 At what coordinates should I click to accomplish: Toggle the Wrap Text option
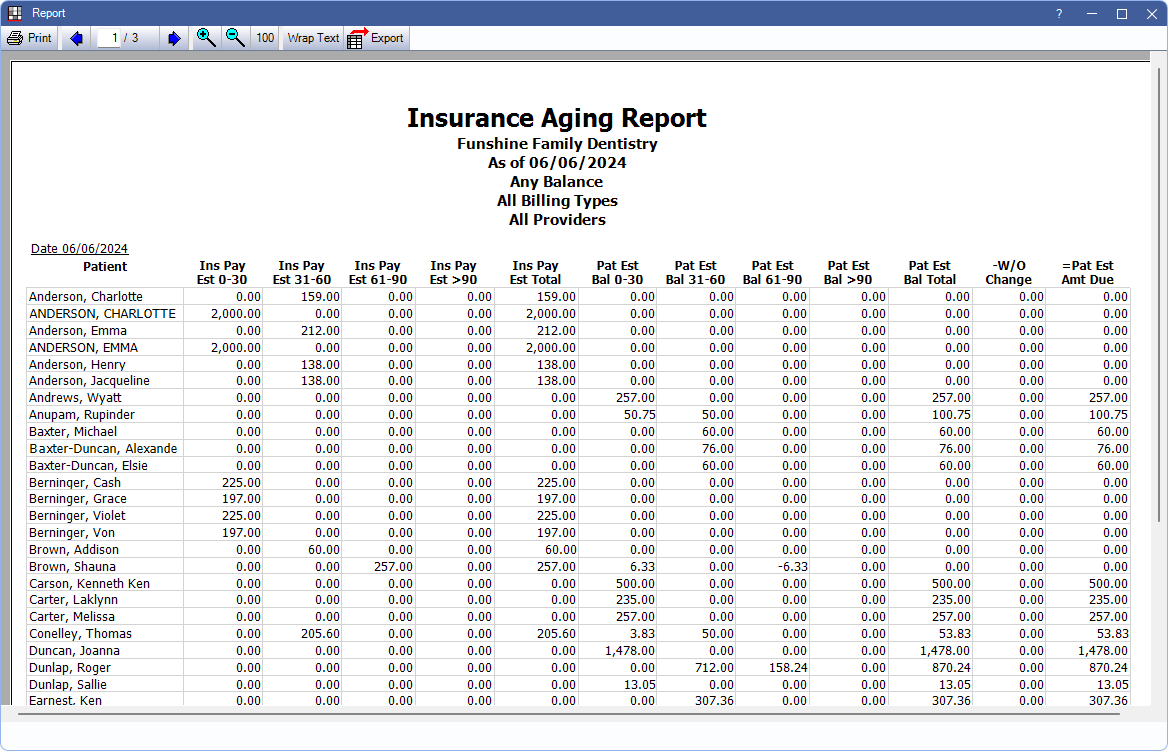pos(313,38)
